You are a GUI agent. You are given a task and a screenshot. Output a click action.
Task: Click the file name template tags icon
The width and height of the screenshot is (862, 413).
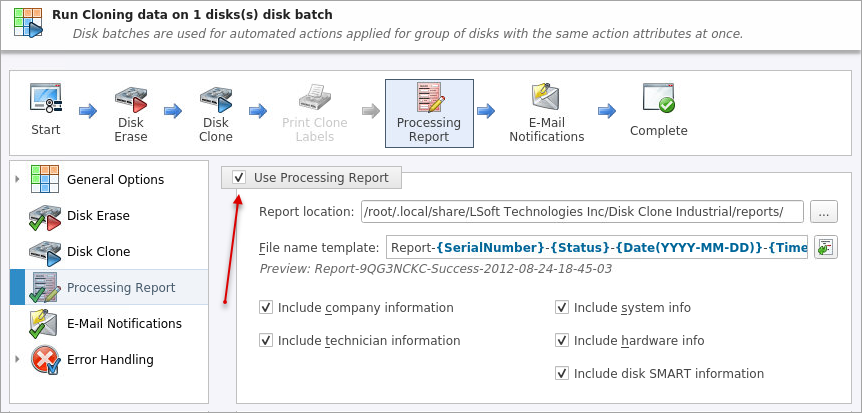pos(825,248)
